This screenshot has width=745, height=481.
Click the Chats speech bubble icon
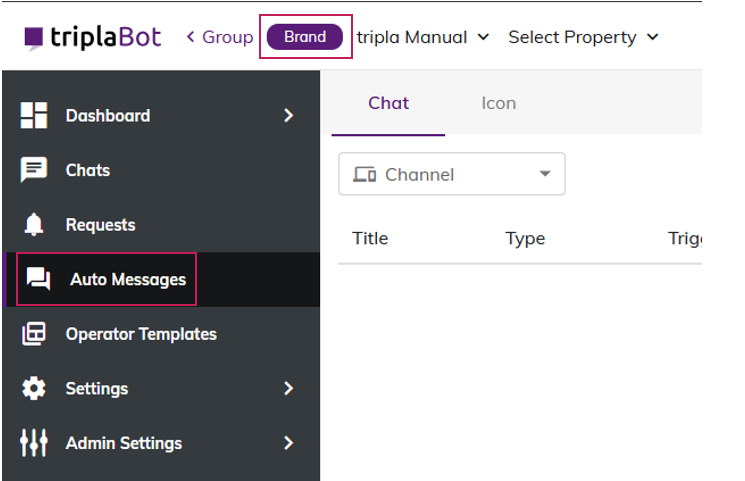click(34, 170)
